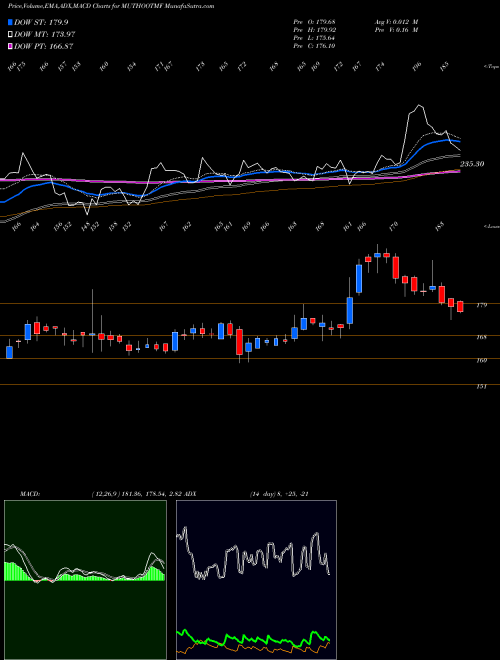Viewport: 500px width, 660px height.
Task: Click the white price line peak on EMA chart
Action: 418,105
